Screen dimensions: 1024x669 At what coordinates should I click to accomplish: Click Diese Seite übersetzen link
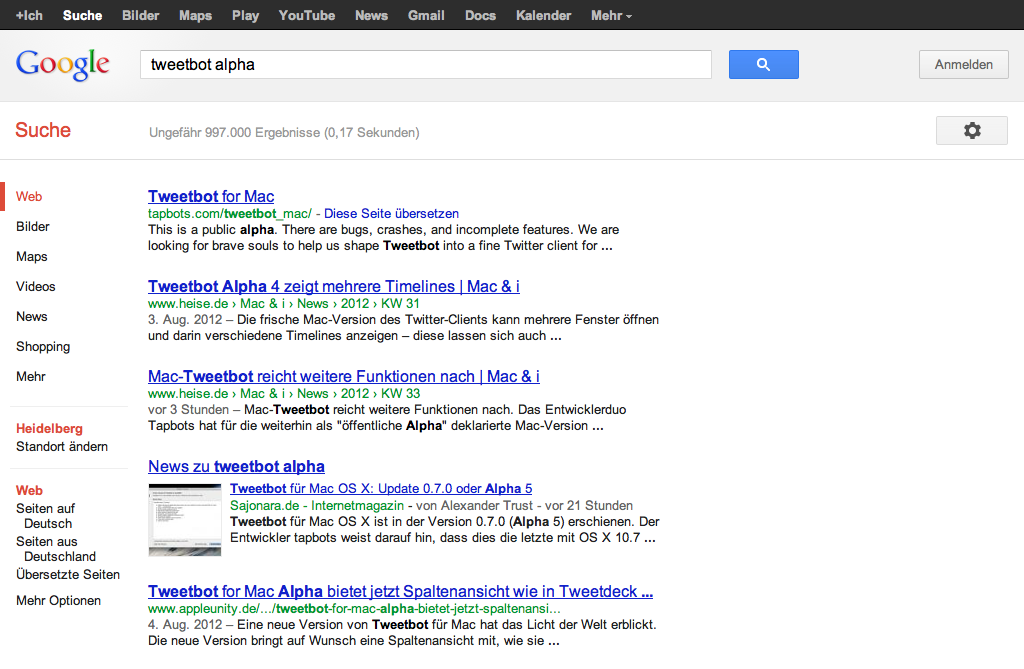(391, 214)
